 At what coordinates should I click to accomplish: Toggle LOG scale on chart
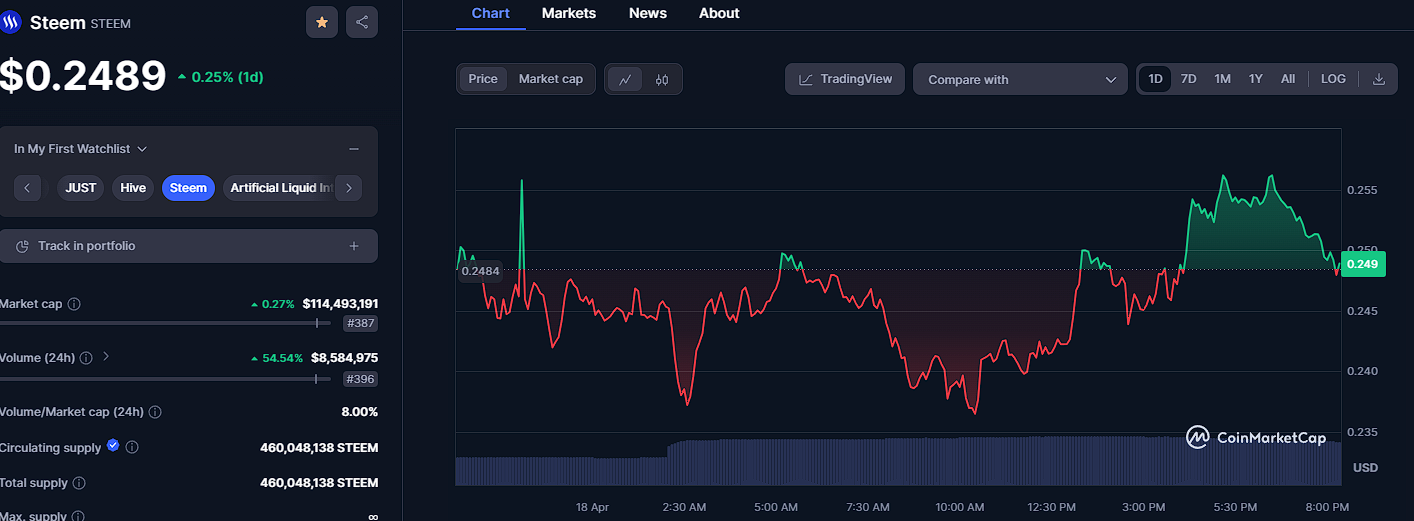1333,79
